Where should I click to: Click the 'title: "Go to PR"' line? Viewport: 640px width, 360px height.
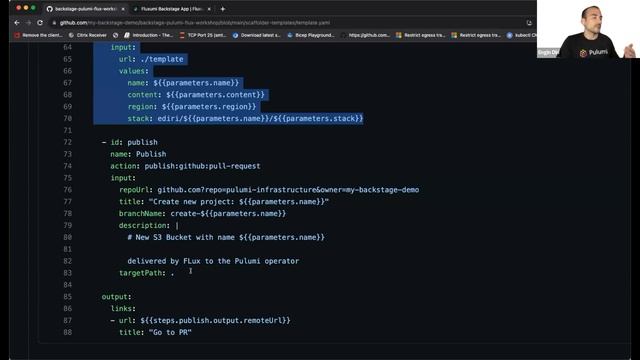155,332
